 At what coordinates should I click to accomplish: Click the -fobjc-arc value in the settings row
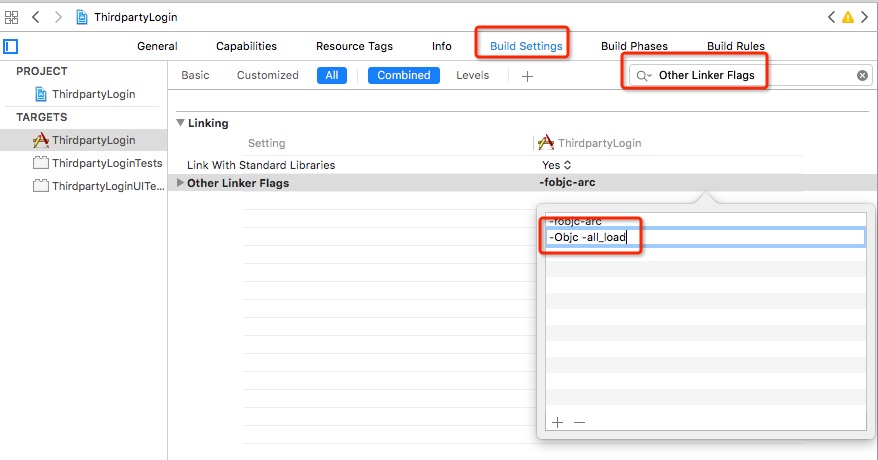coord(567,182)
